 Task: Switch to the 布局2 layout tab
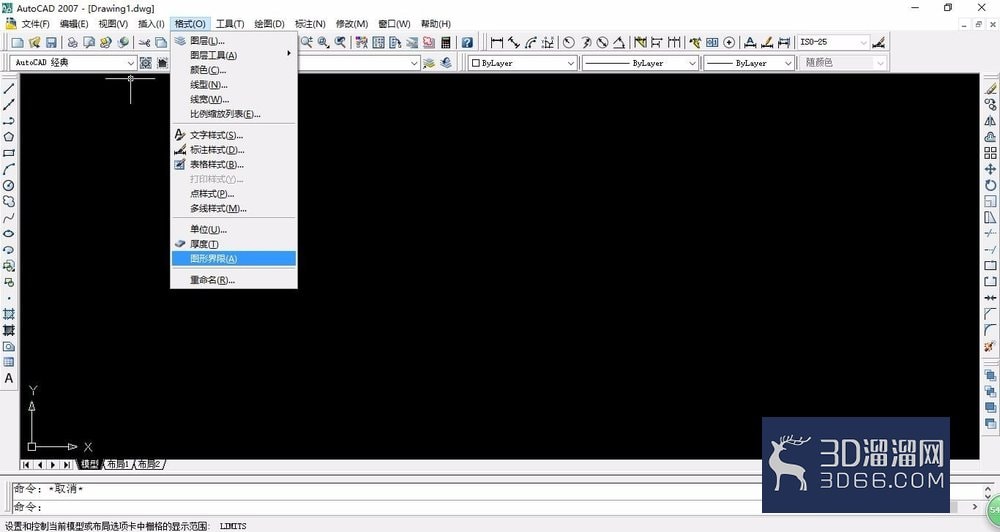pos(149,464)
